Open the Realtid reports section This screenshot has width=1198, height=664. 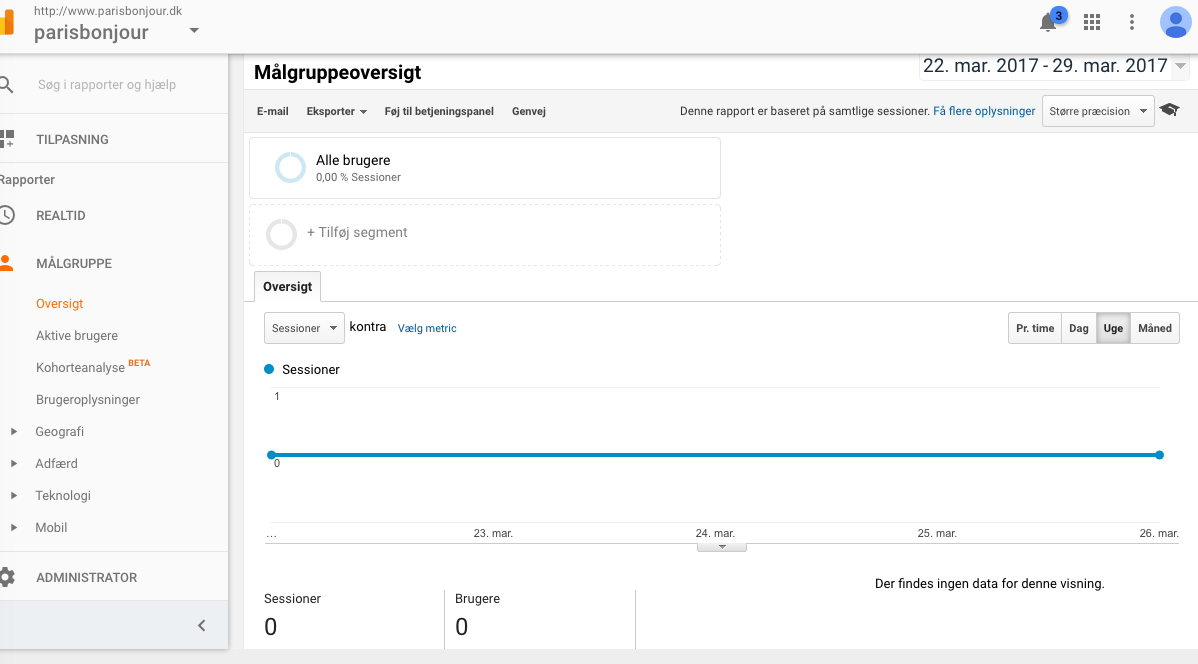[x=61, y=215]
